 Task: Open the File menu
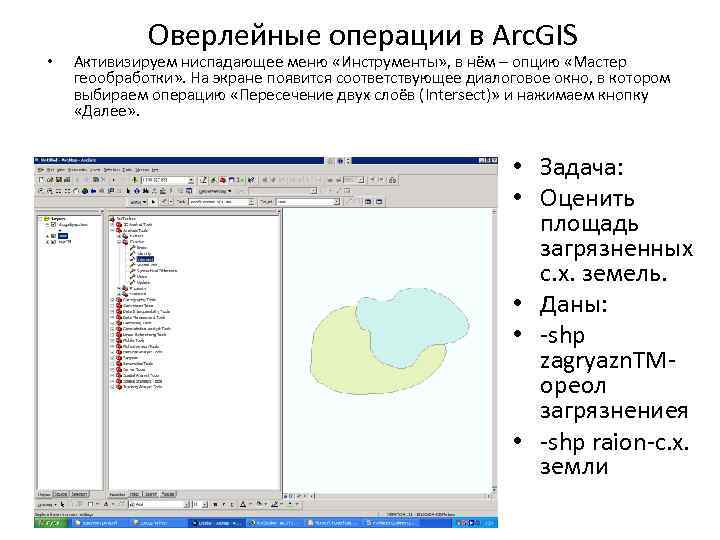[40, 170]
